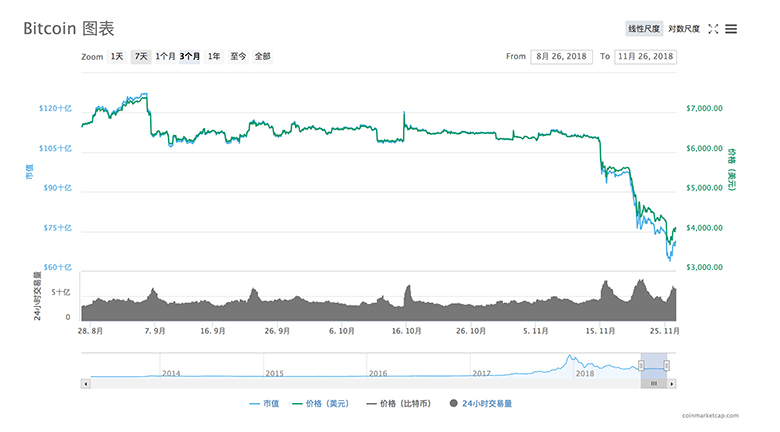780x432 pixels.
Task: Switch to 对数尺度 log scale
Action: (x=684, y=29)
